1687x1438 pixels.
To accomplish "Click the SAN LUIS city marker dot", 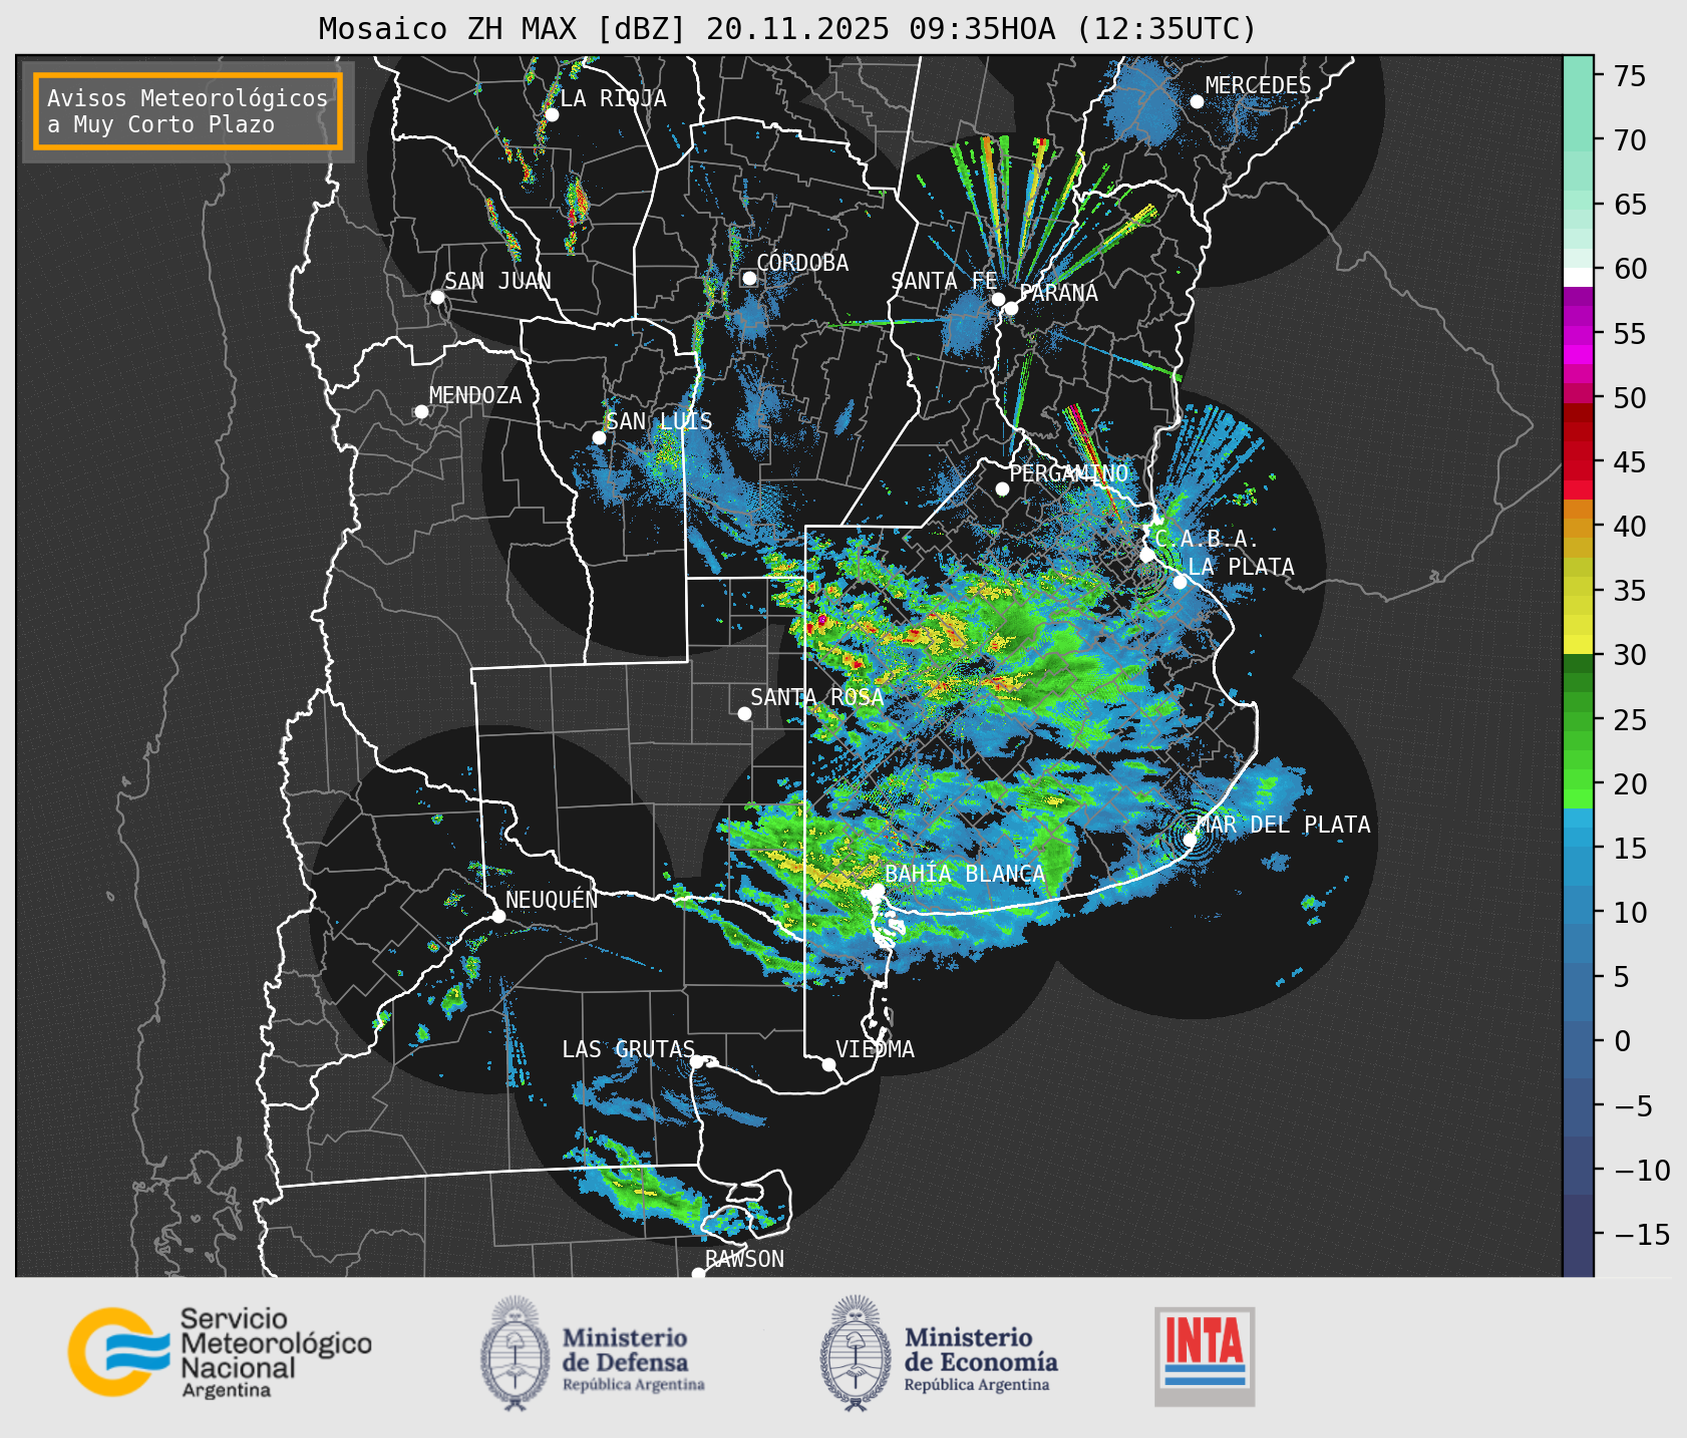I will pos(599,438).
